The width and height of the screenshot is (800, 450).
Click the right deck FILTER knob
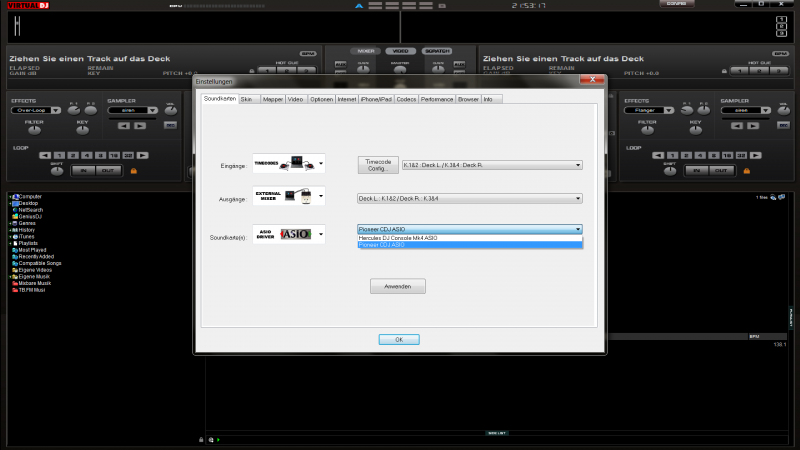(x=647, y=130)
